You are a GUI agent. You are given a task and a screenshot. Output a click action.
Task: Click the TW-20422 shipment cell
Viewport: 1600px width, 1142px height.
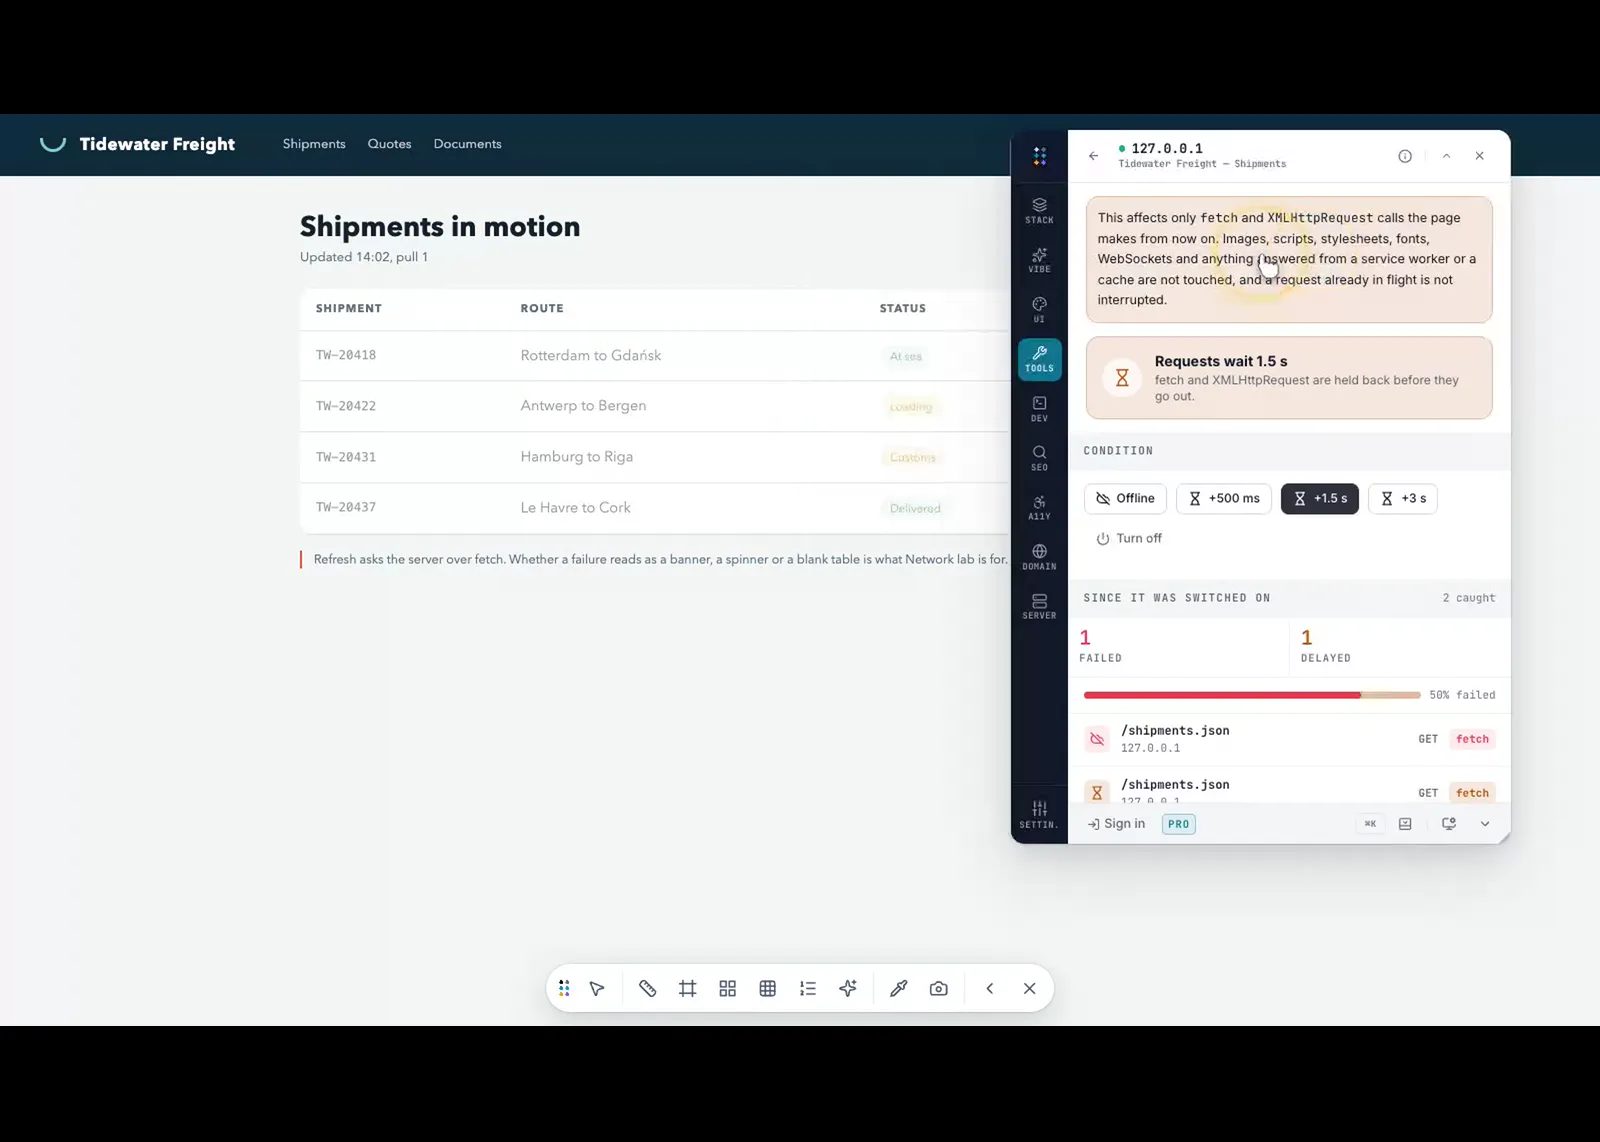point(346,406)
